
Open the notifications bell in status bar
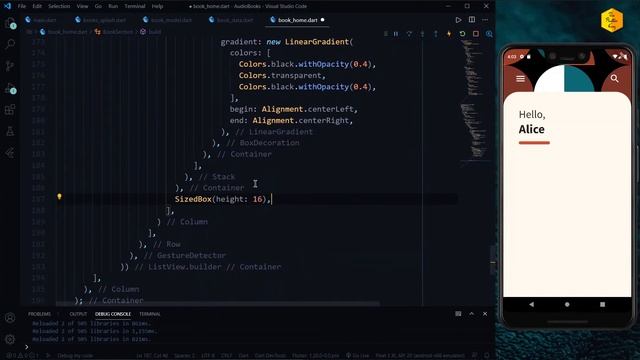click(487, 356)
